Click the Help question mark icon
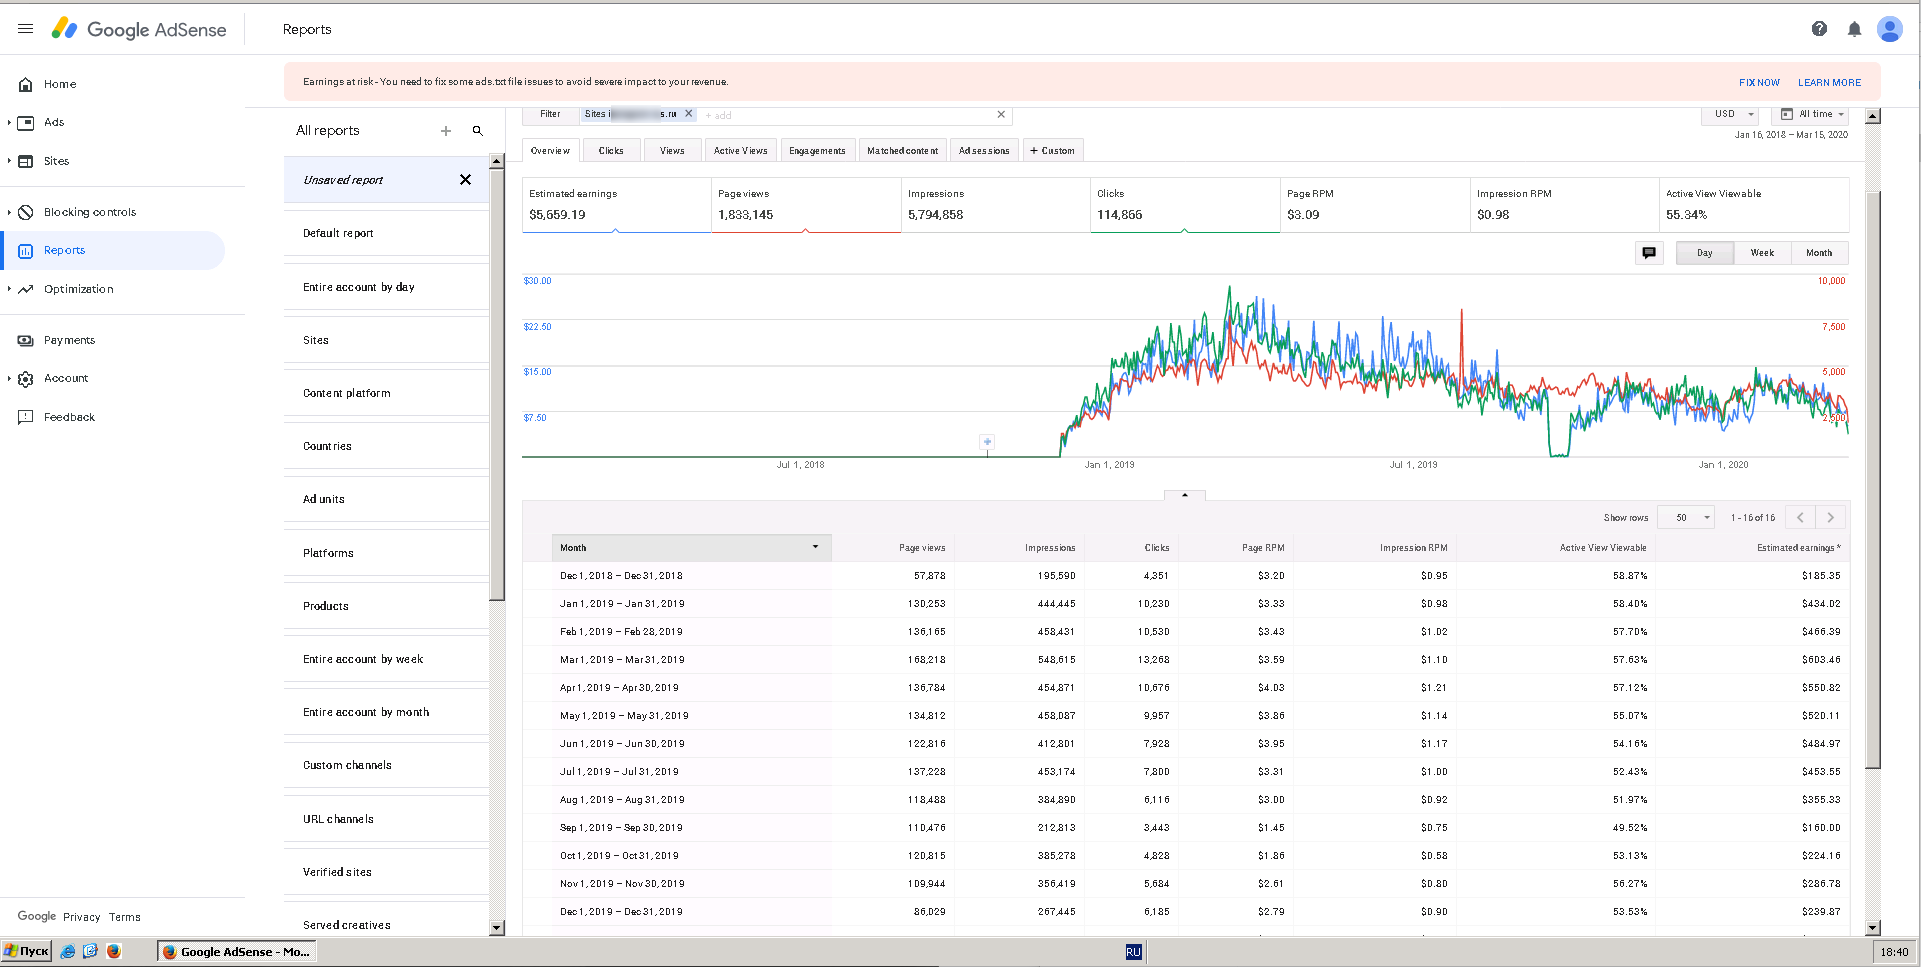 1819,29
